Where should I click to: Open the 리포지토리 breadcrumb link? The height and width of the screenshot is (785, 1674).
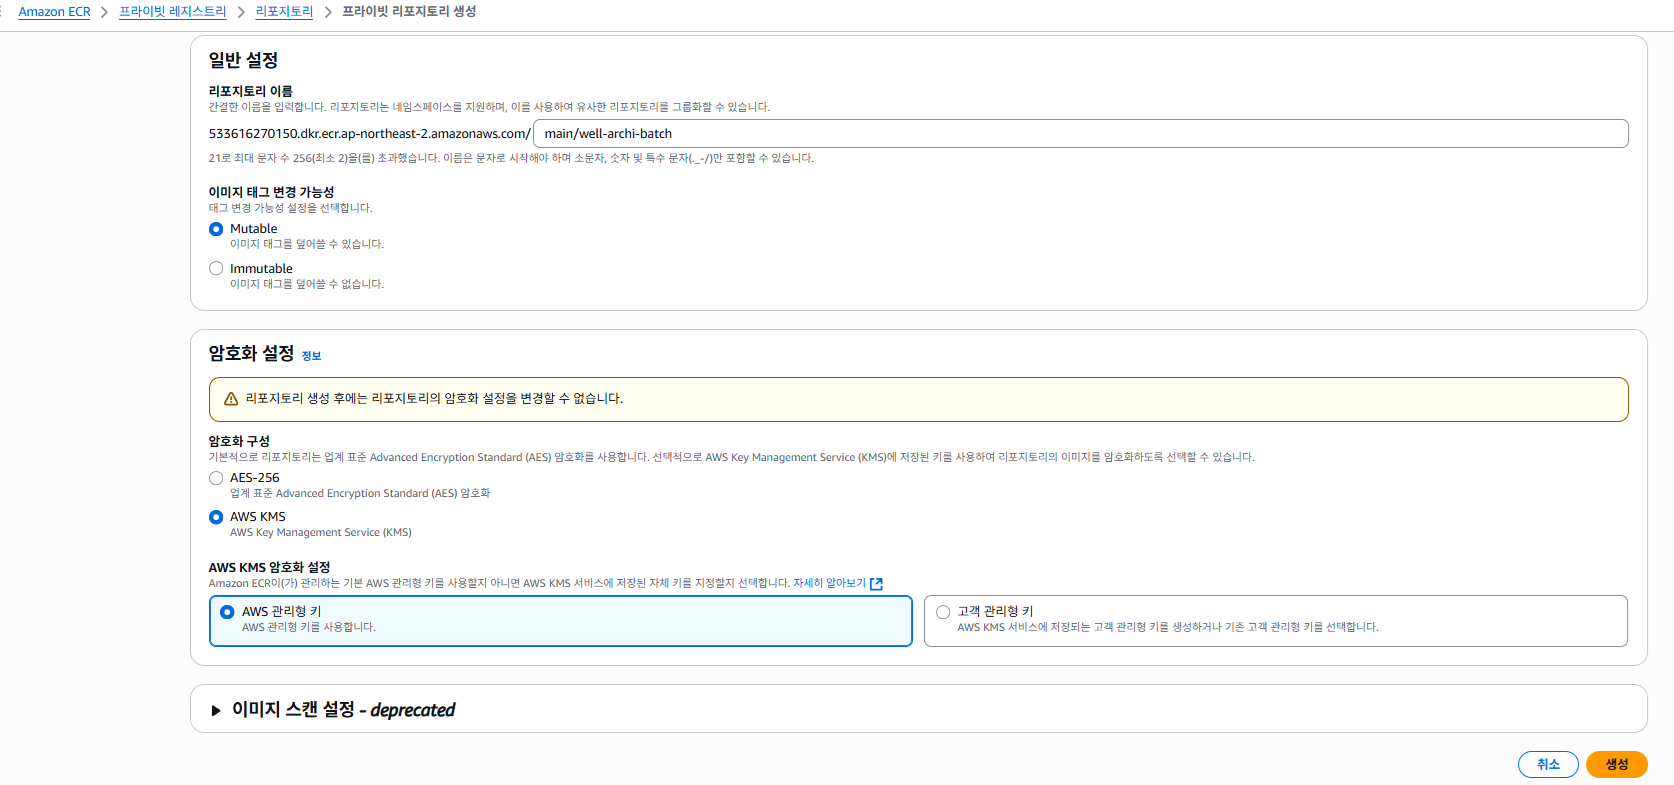click(284, 12)
